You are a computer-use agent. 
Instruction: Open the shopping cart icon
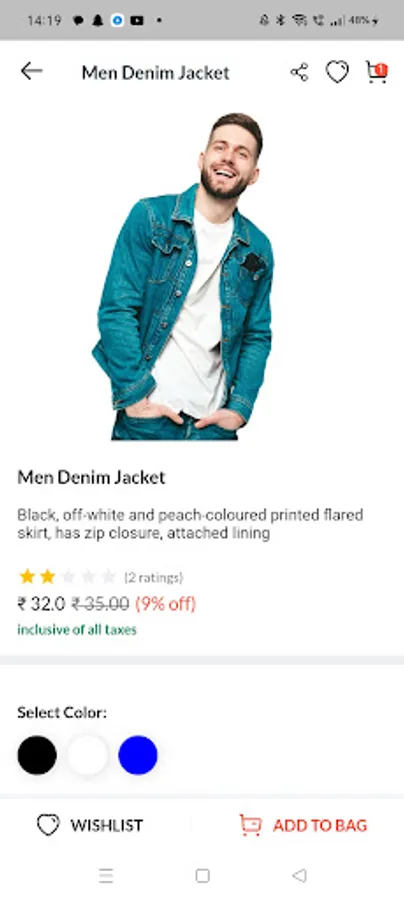376,72
